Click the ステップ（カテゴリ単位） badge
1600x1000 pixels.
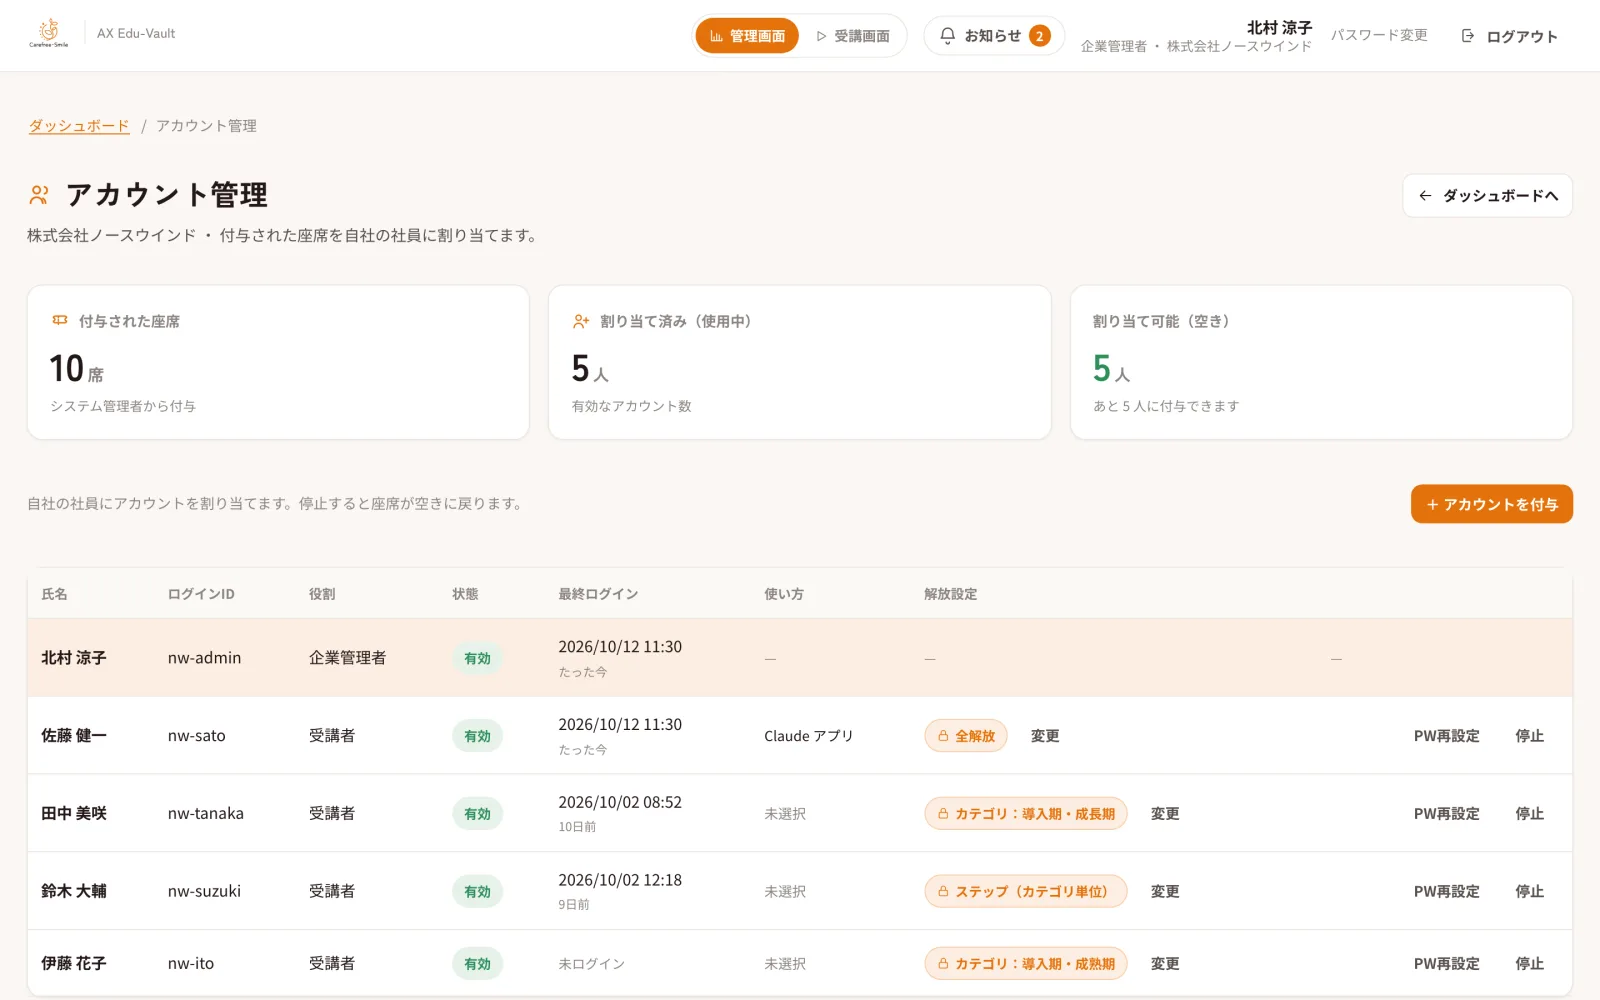(1025, 892)
